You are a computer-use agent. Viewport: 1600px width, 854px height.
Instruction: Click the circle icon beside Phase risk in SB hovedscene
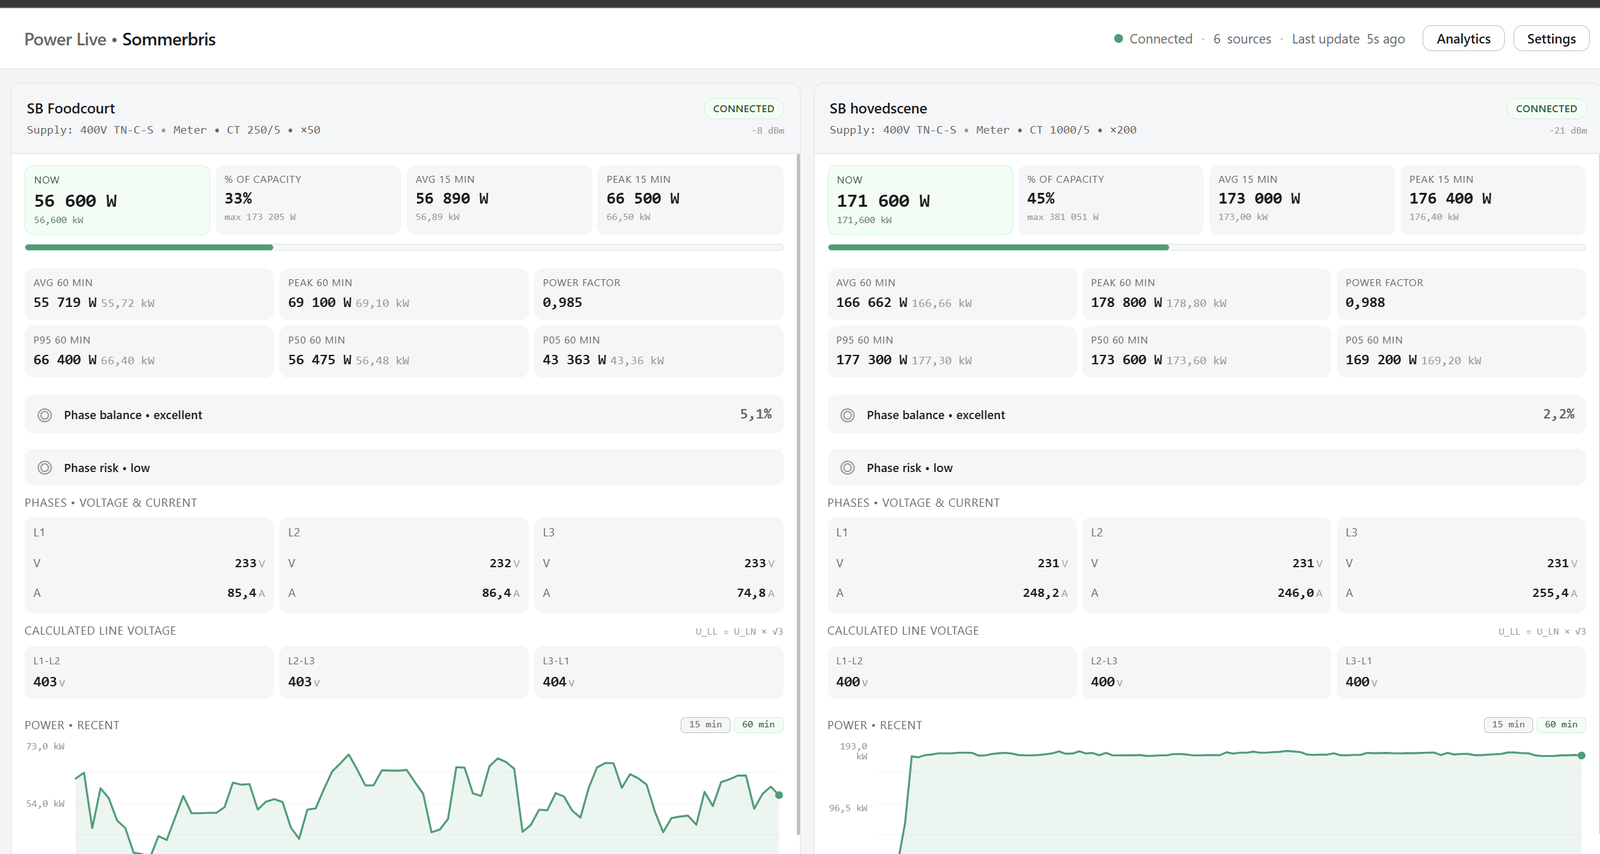tap(848, 468)
